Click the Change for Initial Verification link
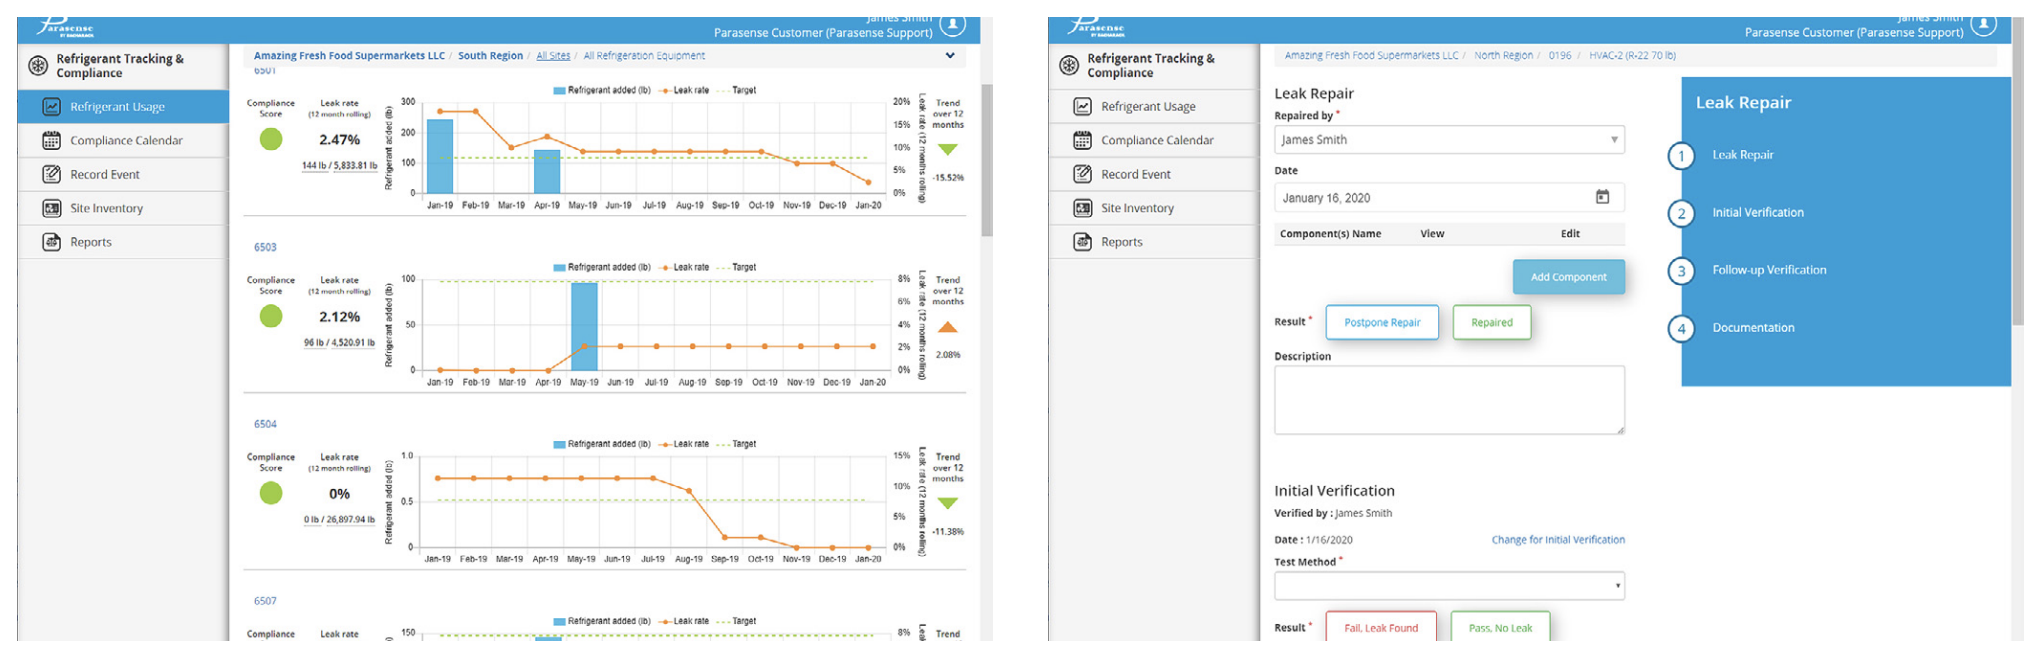 tap(1557, 540)
